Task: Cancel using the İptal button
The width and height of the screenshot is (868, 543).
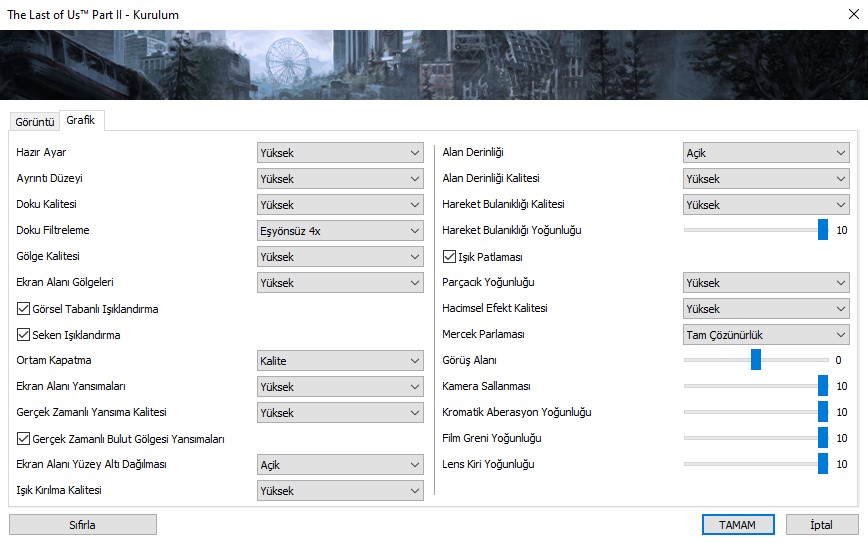Action: 822,525
